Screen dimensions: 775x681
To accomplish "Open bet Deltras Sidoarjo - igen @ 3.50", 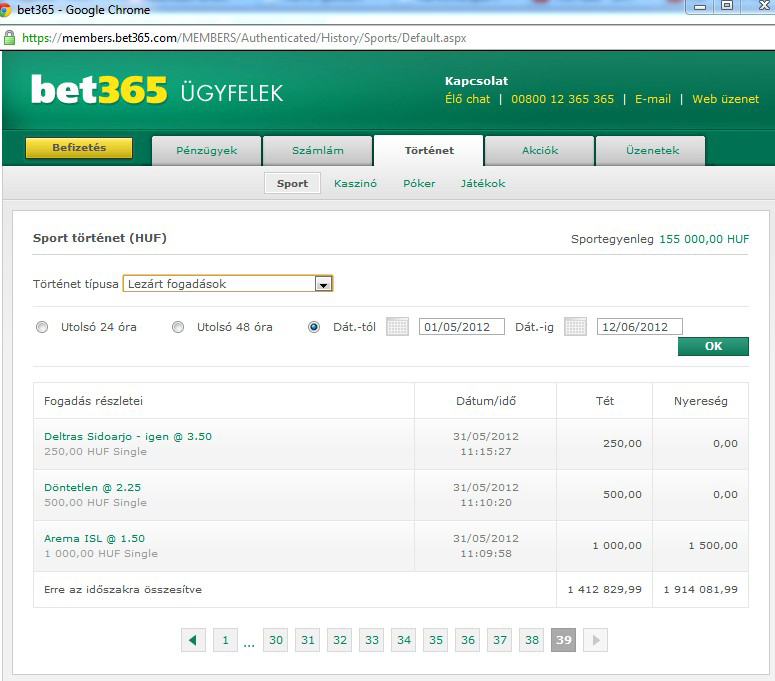I will point(128,436).
